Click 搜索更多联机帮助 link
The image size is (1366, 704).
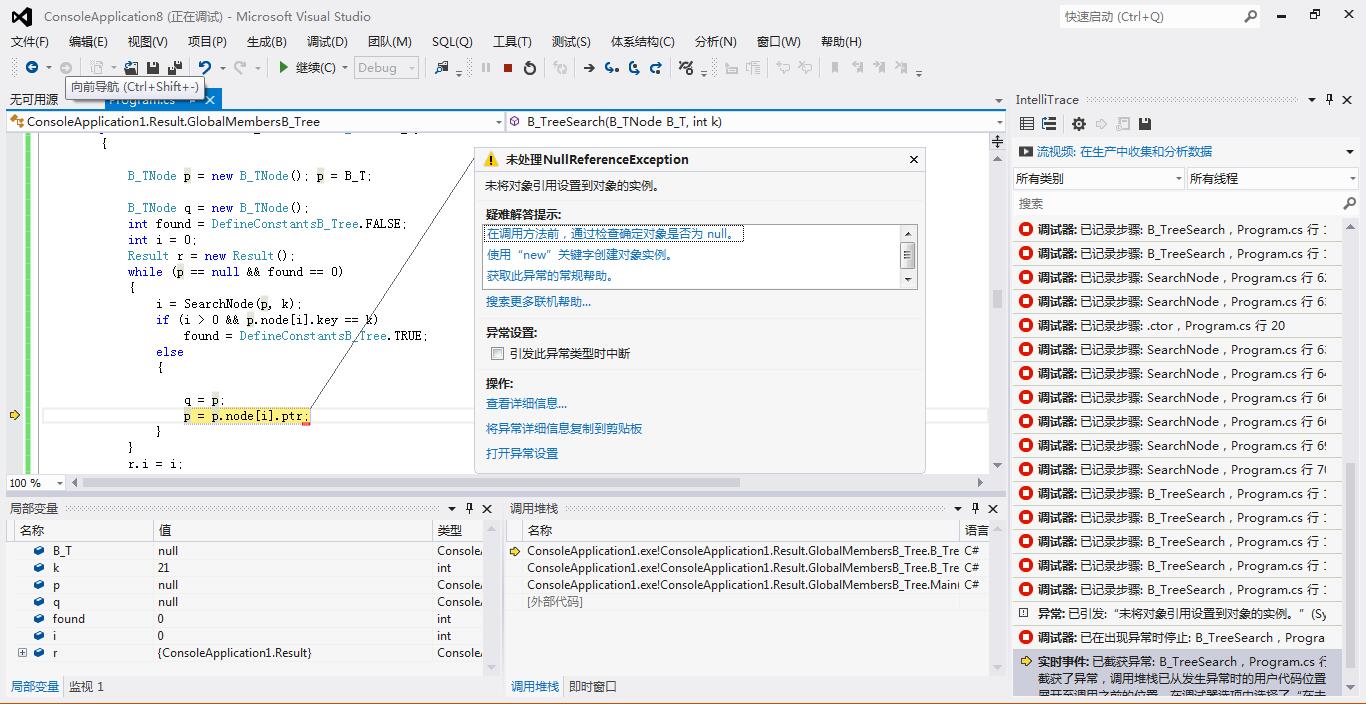pyautogui.click(x=538, y=301)
